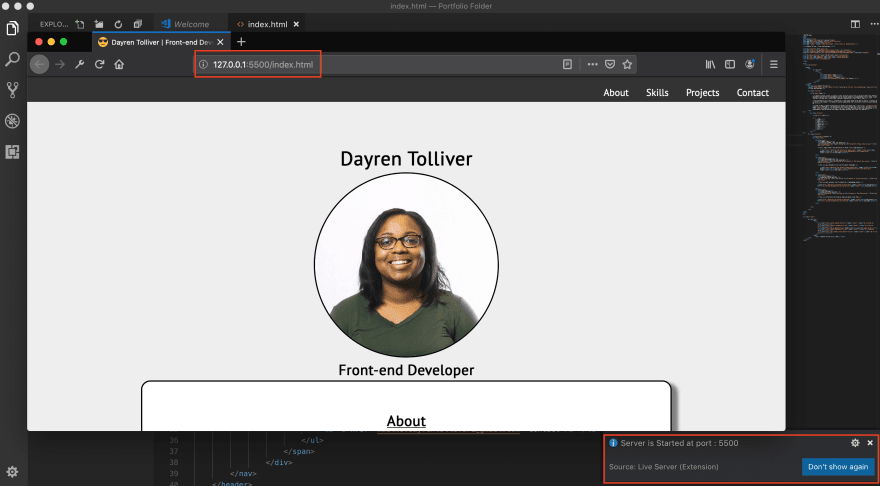Bookmark this page with the star
This screenshot has height=486, width=880.
point(627,65)
